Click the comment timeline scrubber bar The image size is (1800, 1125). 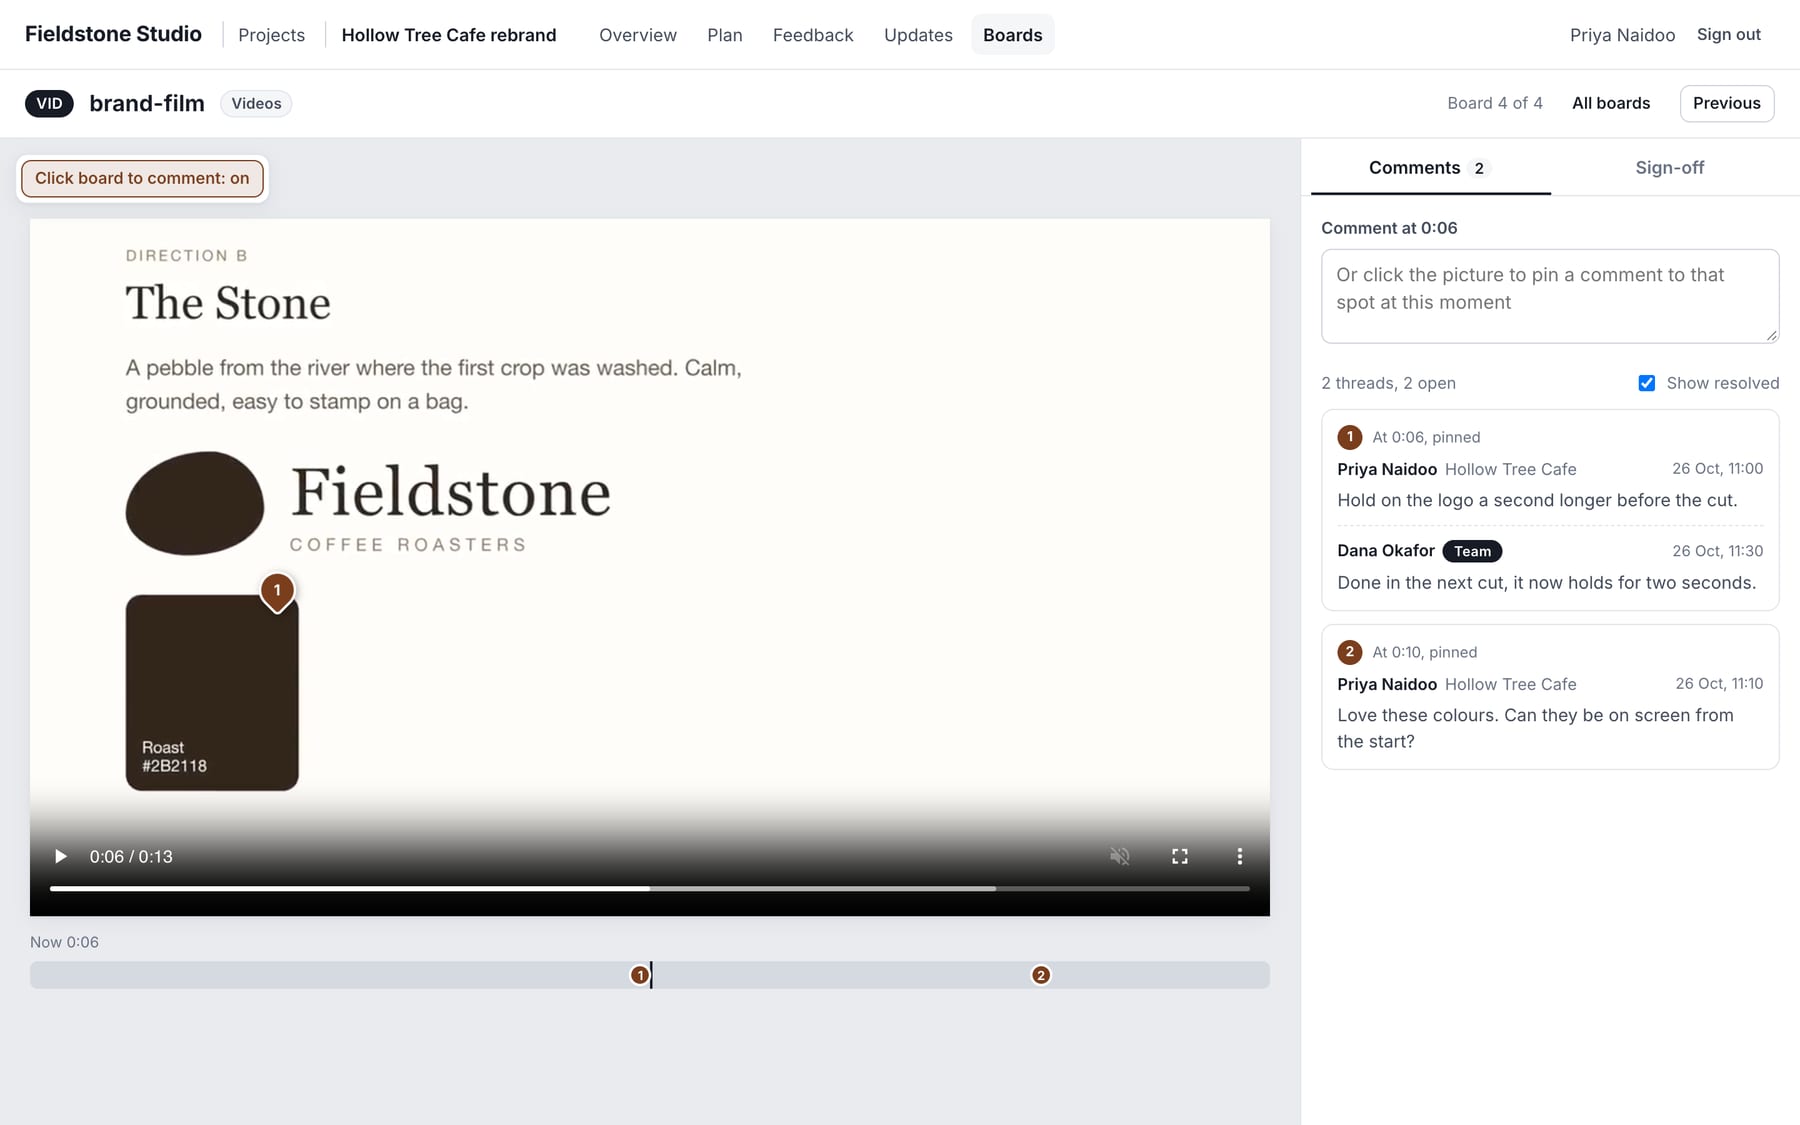(650, 975)
